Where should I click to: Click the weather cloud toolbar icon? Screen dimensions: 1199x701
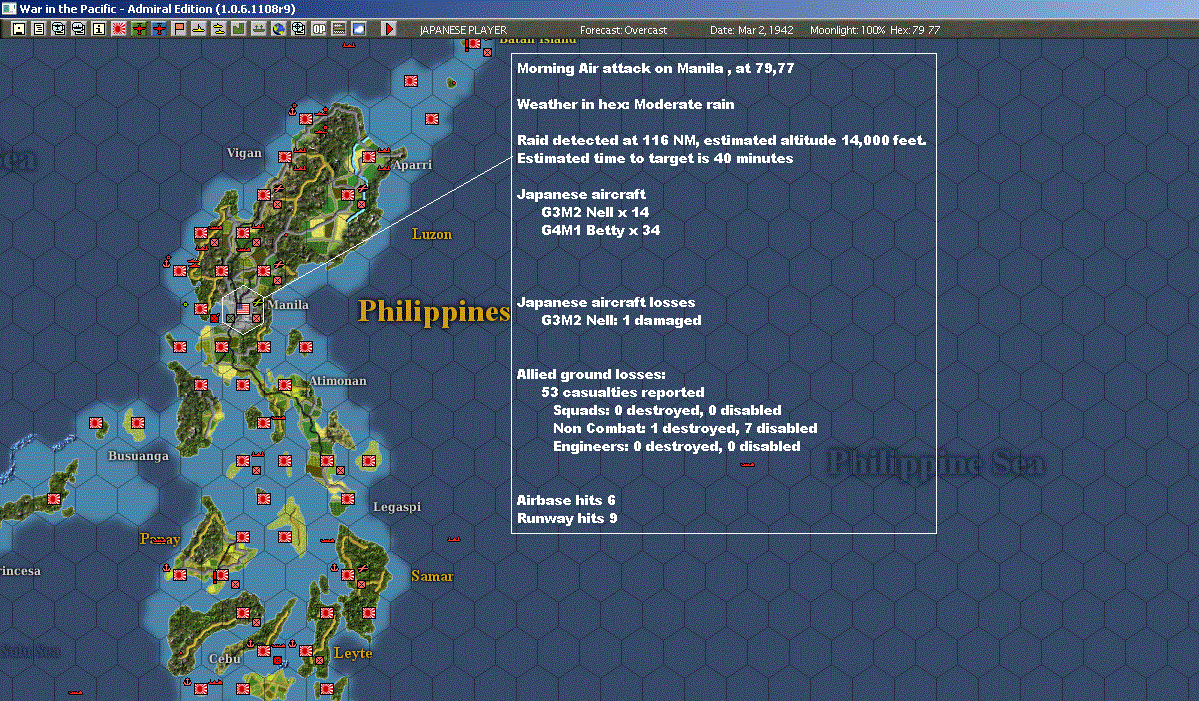[358, 29]
